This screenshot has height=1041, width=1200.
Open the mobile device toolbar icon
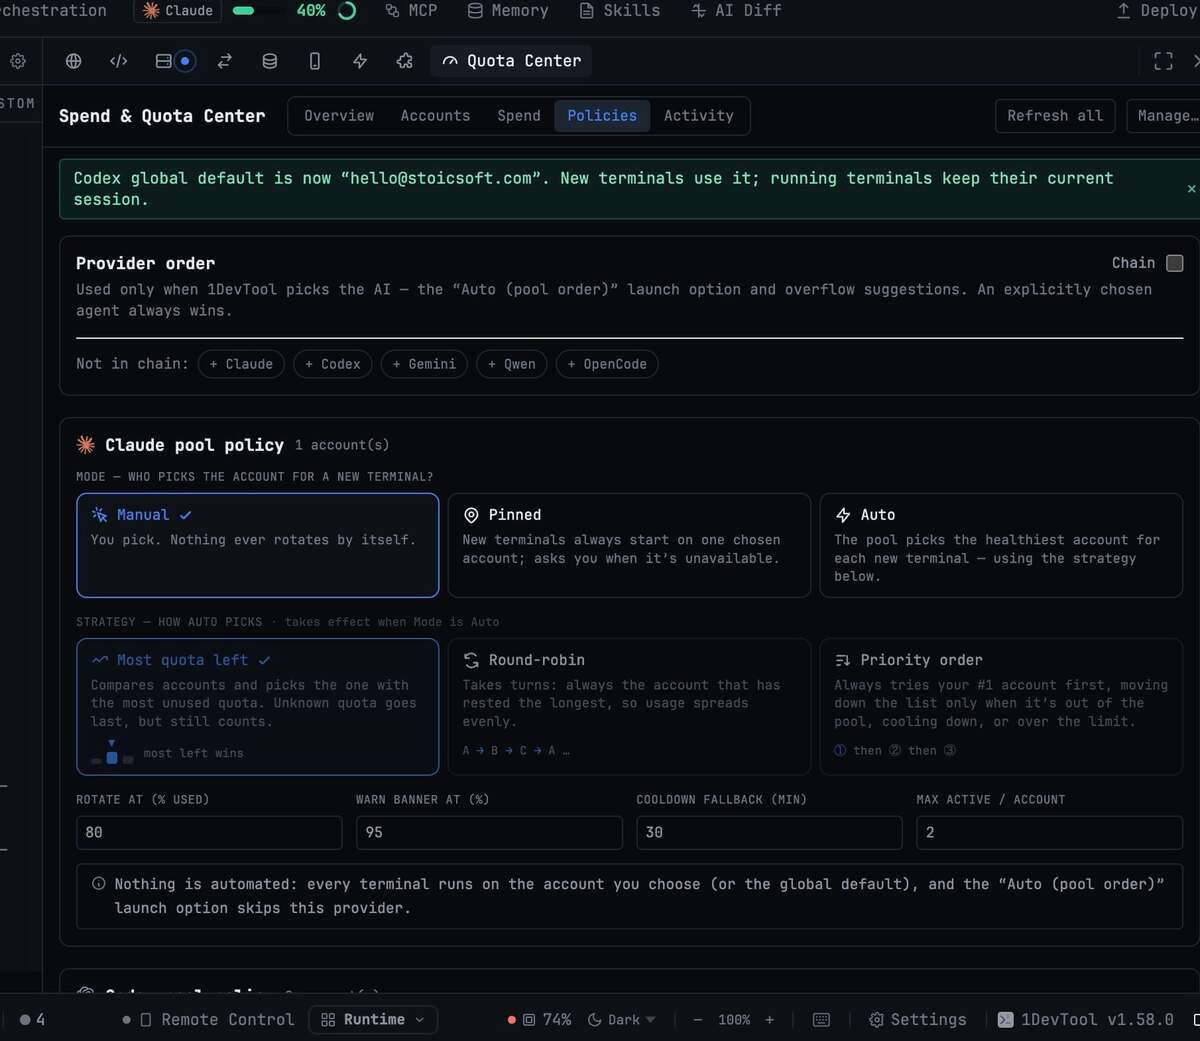tap(314, 61)
